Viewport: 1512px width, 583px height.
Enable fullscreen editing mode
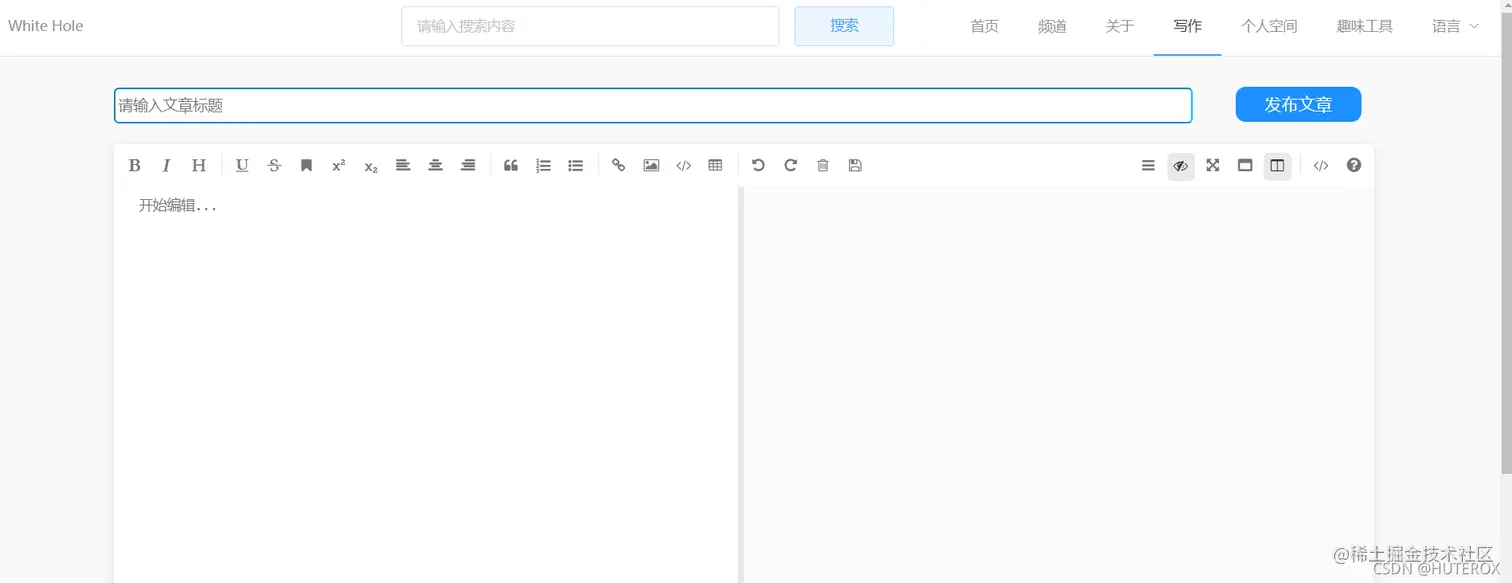point(1212,165)
